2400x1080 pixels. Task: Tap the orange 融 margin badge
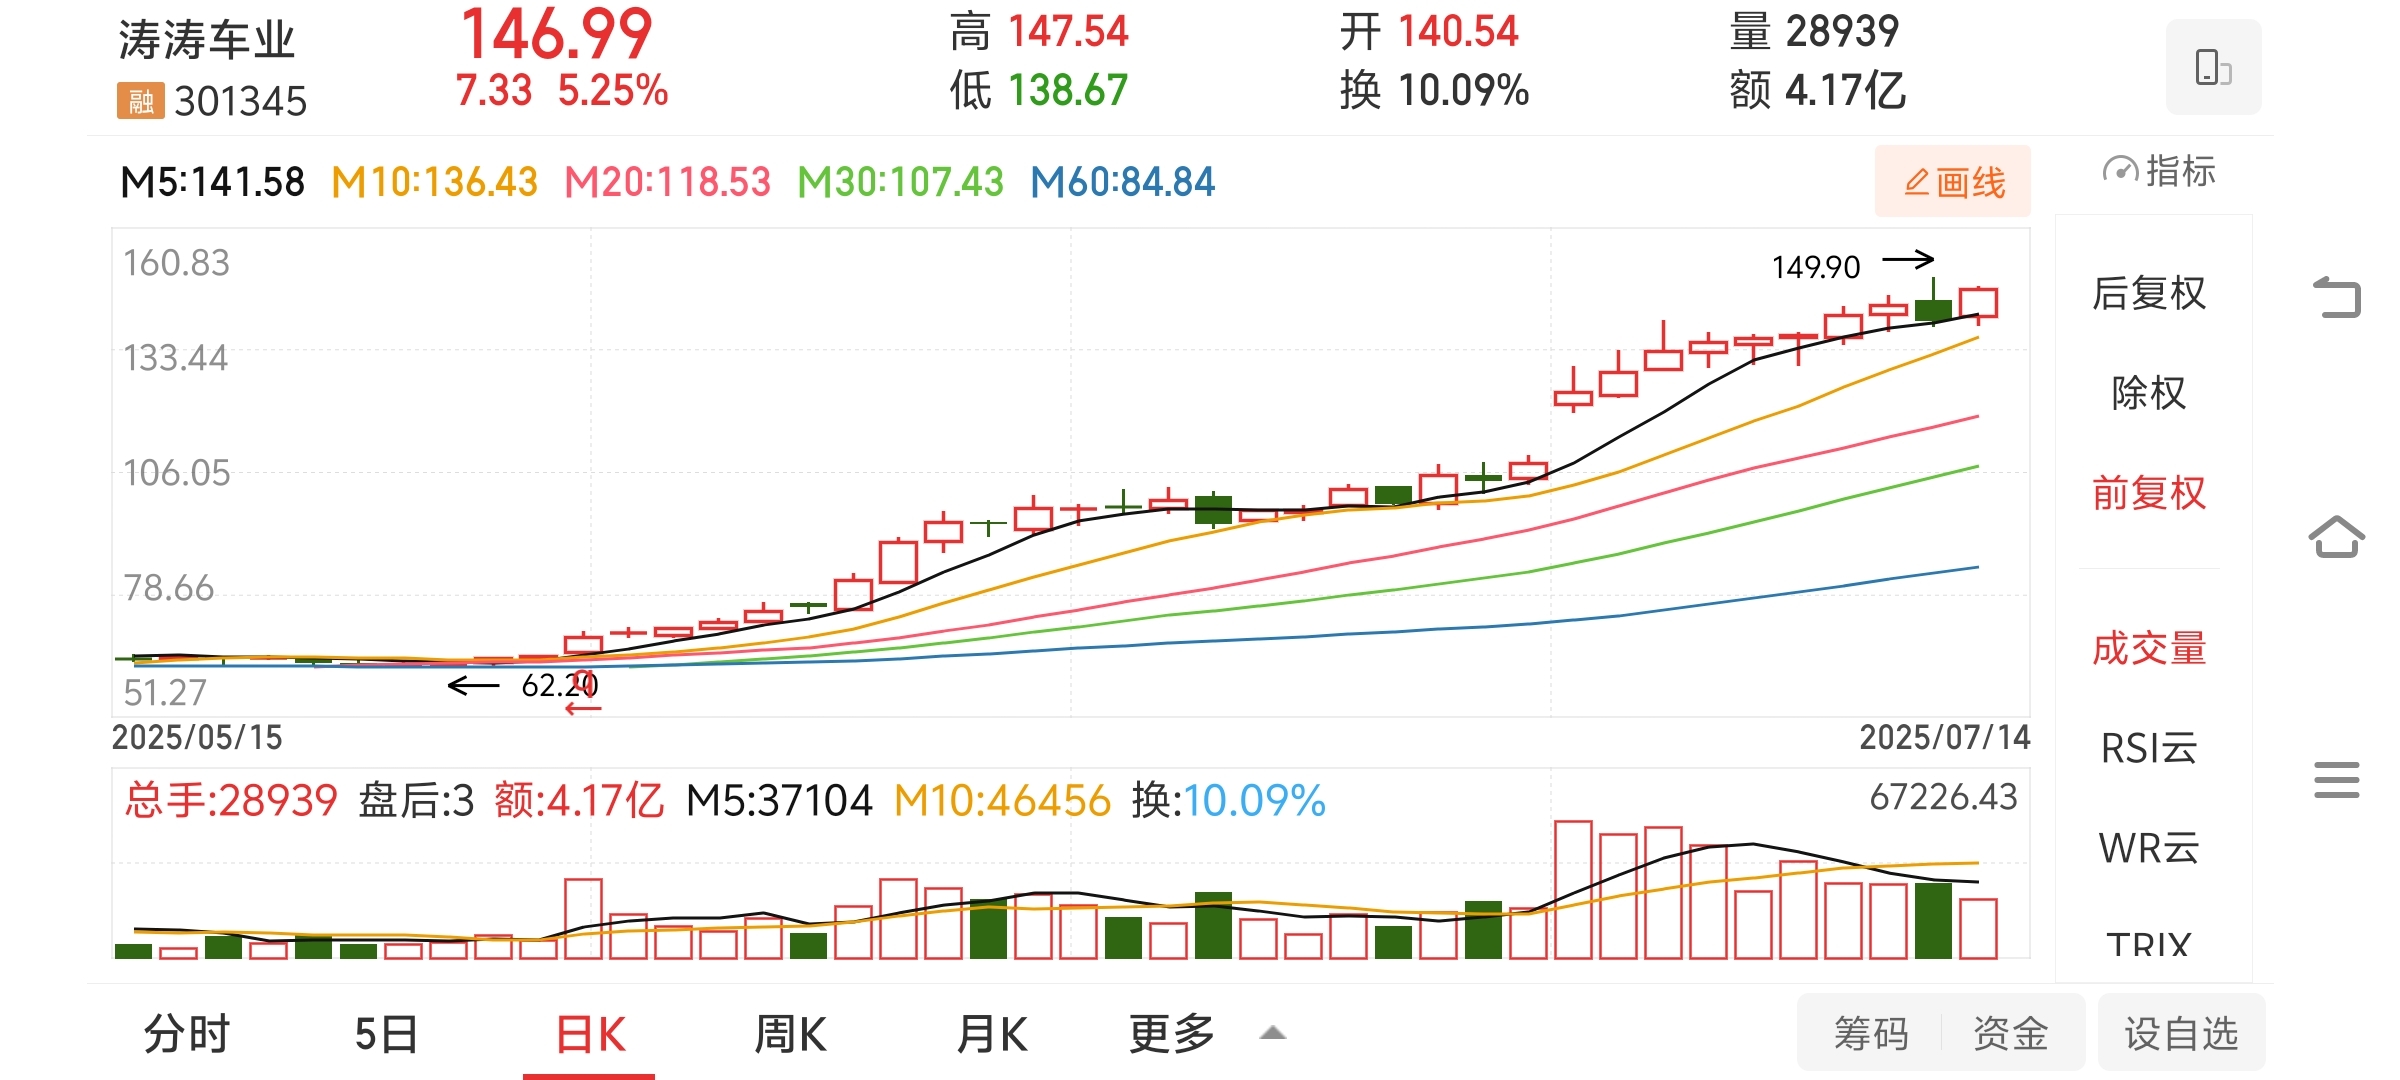tap(140, 101)
